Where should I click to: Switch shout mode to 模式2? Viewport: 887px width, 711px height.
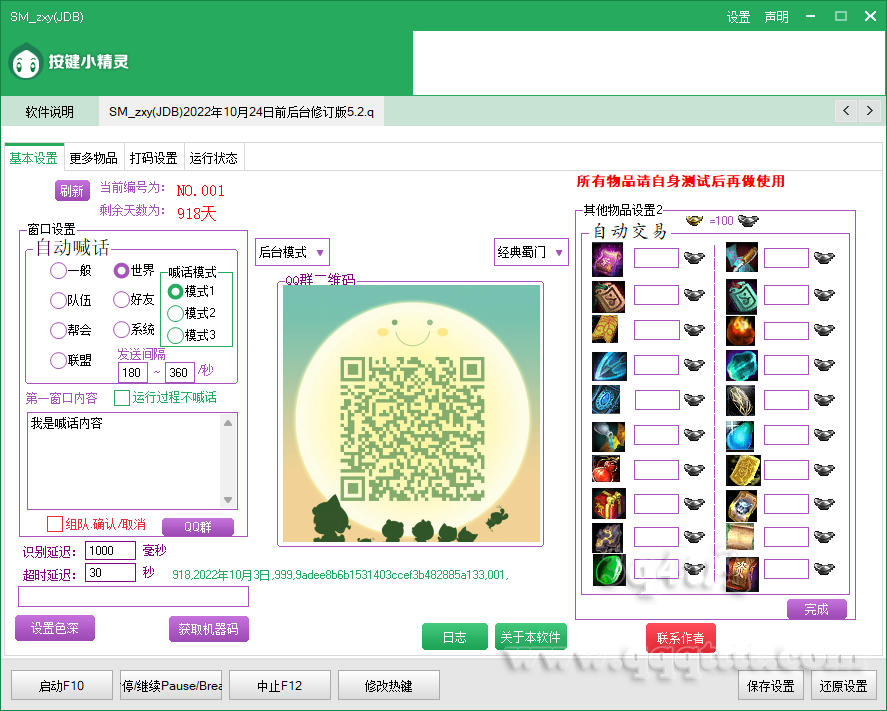click(175, 313)
